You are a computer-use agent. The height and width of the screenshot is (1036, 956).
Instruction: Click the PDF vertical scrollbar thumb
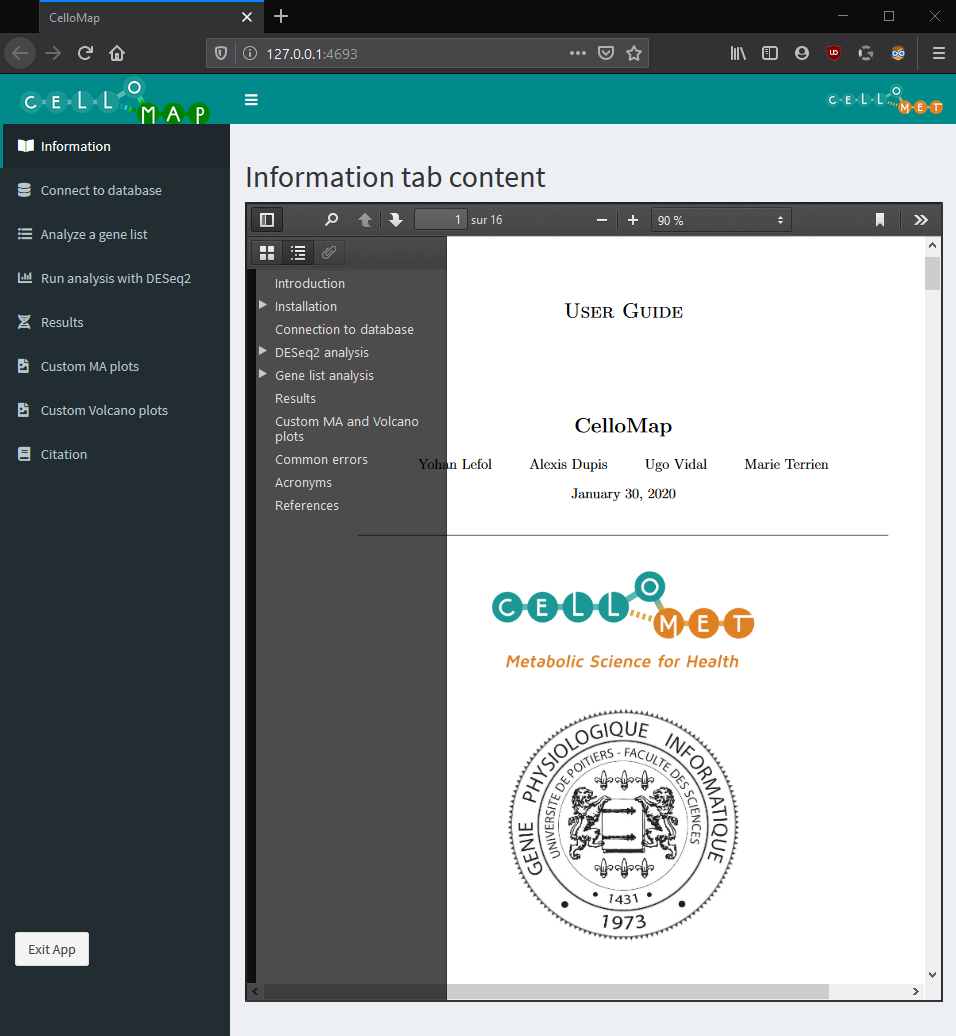click(x=932, y=274)
